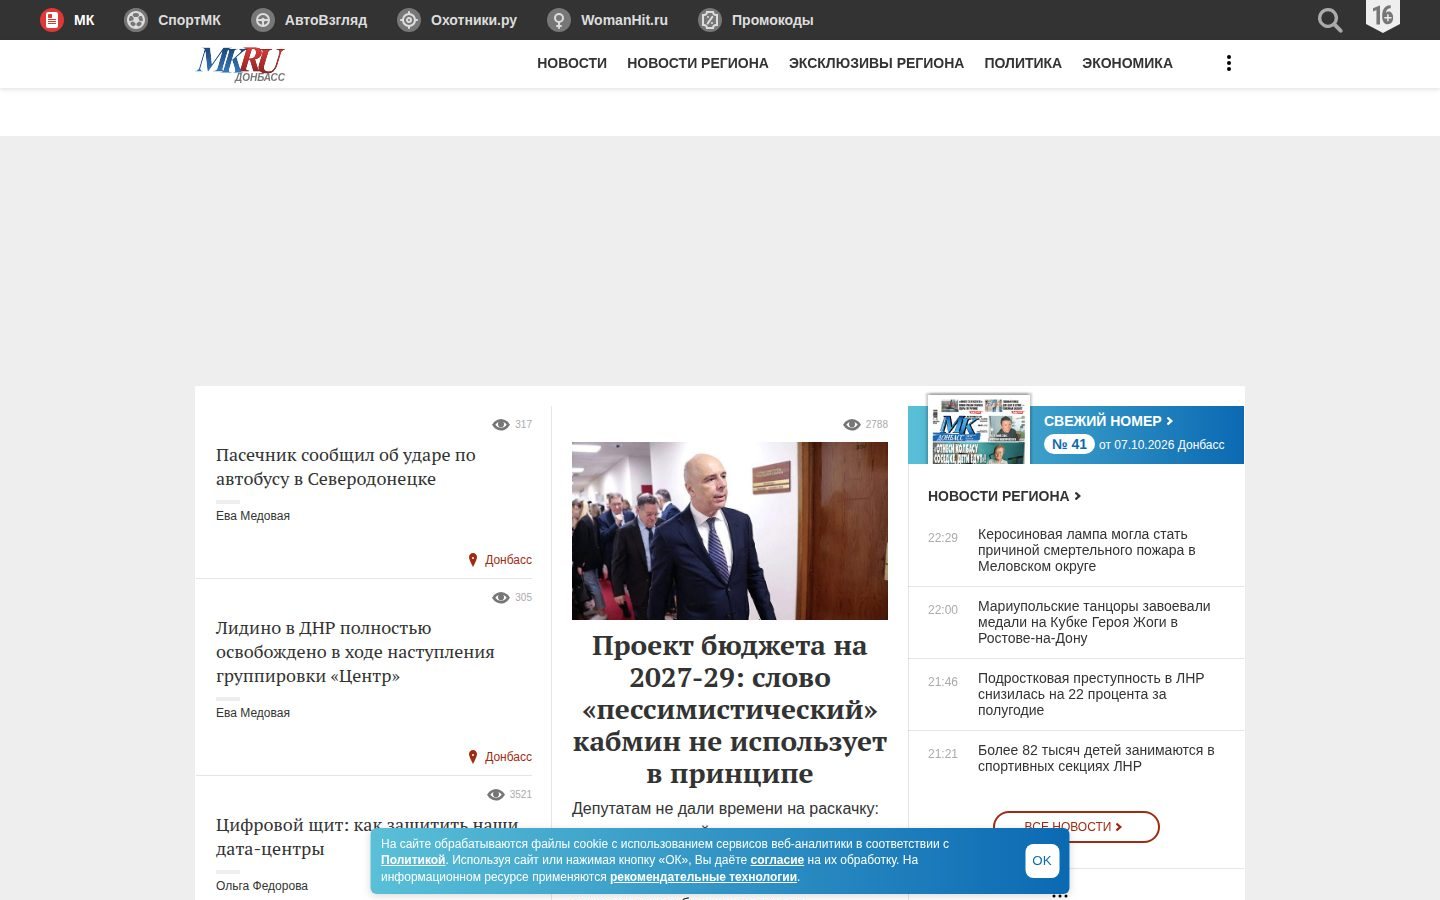Click the Промокоды percent icon

(710, 20)
